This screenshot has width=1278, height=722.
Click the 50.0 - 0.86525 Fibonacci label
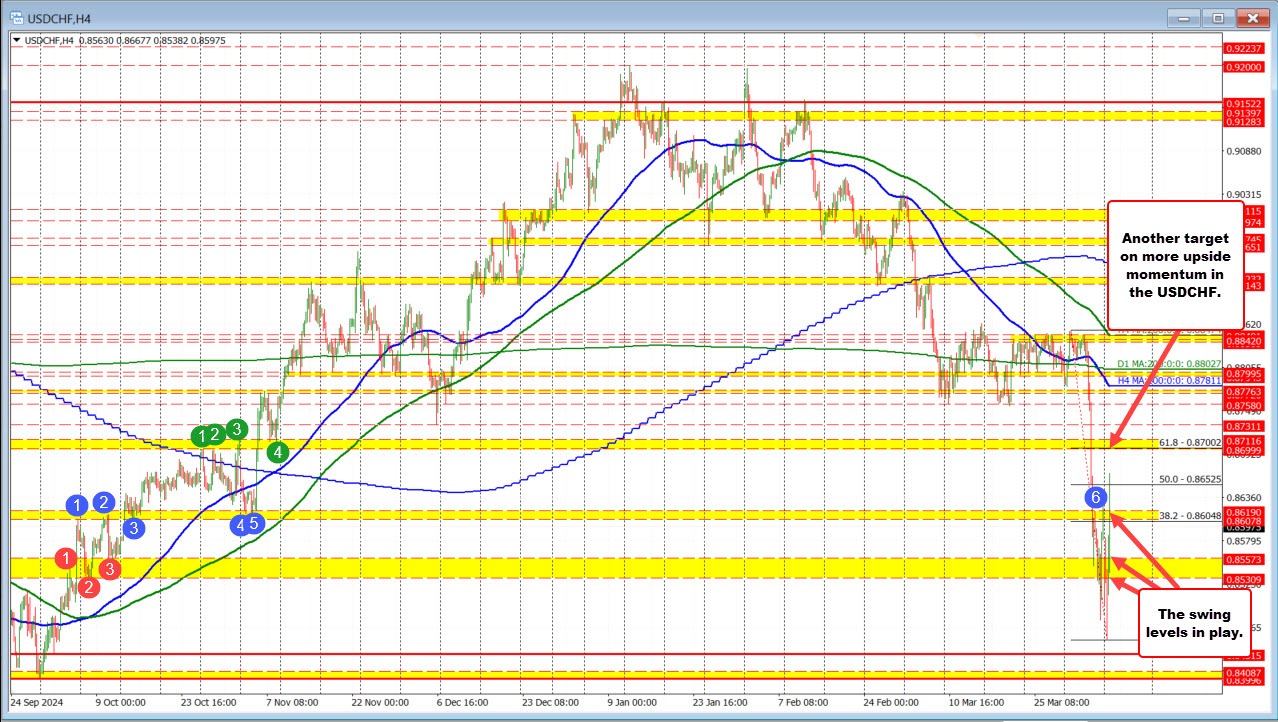pyautogui.click(x=1190, y=479)
